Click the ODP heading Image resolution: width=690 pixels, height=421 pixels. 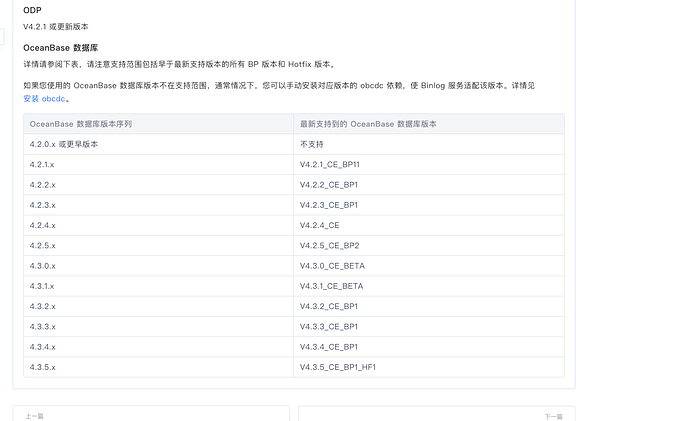(32, 10)
